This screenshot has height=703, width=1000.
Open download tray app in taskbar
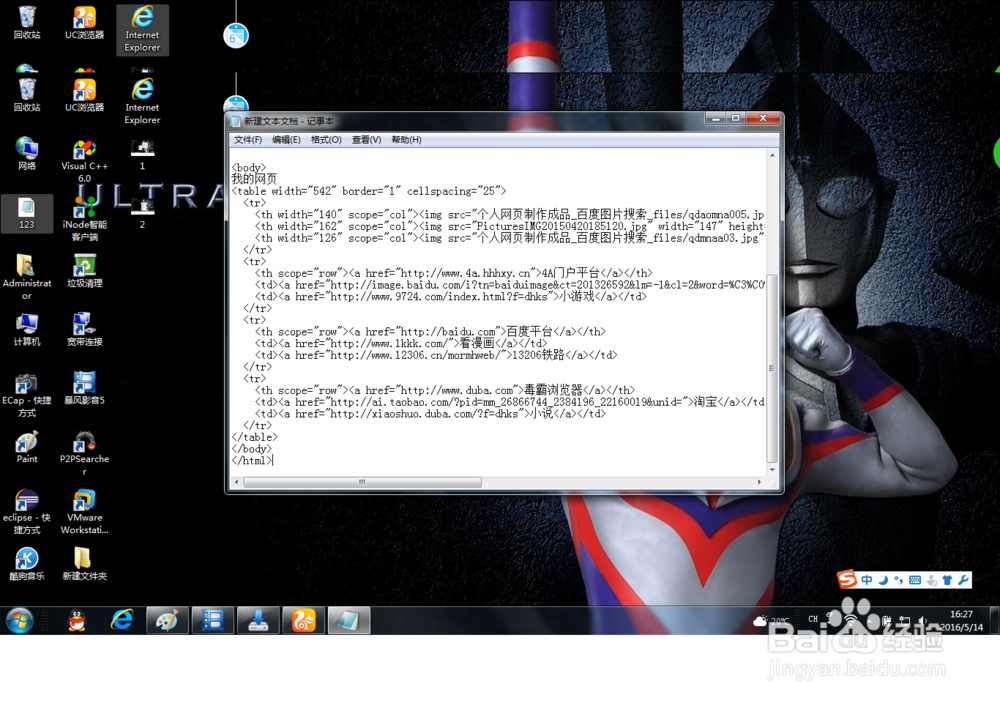click(258, 620)
